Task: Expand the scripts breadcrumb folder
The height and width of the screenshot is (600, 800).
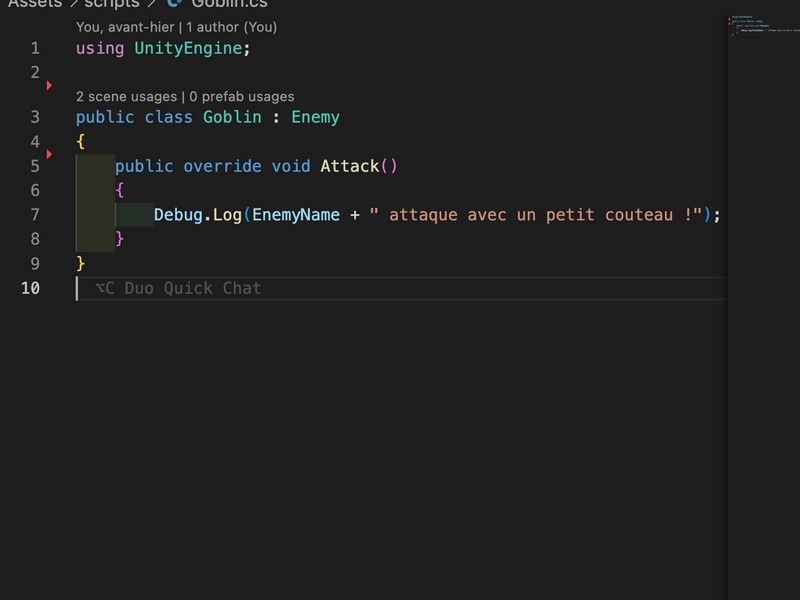Action: click(111, 3)
